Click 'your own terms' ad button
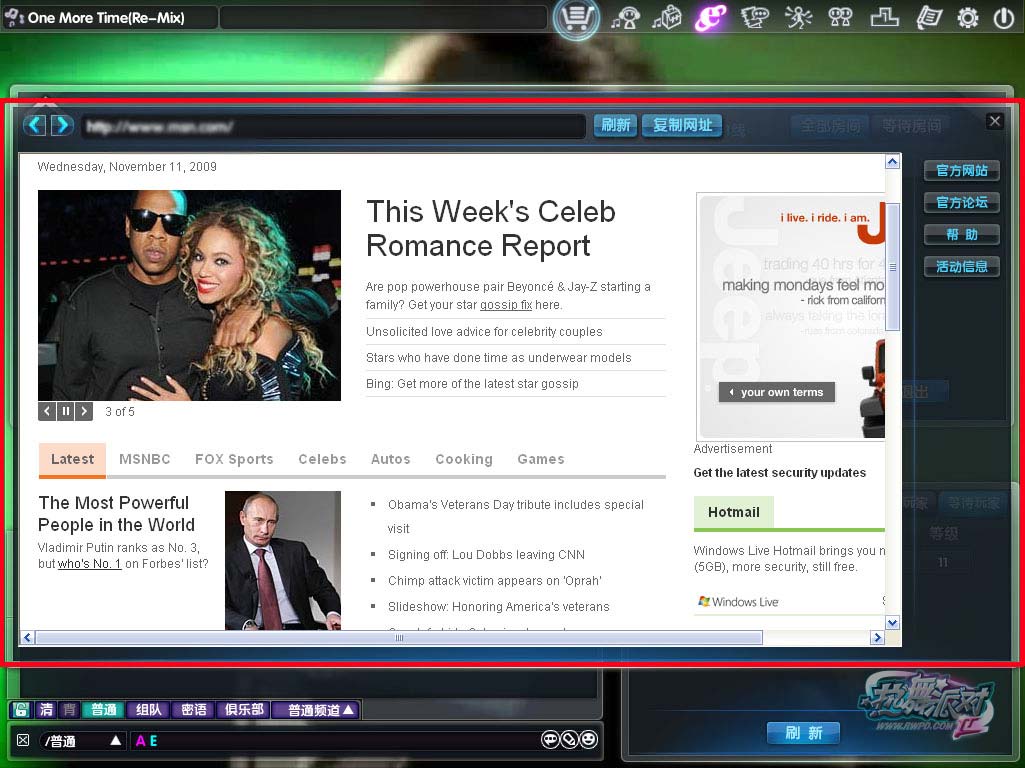The width and height of the screenshot is (1025, 768). 777,392
